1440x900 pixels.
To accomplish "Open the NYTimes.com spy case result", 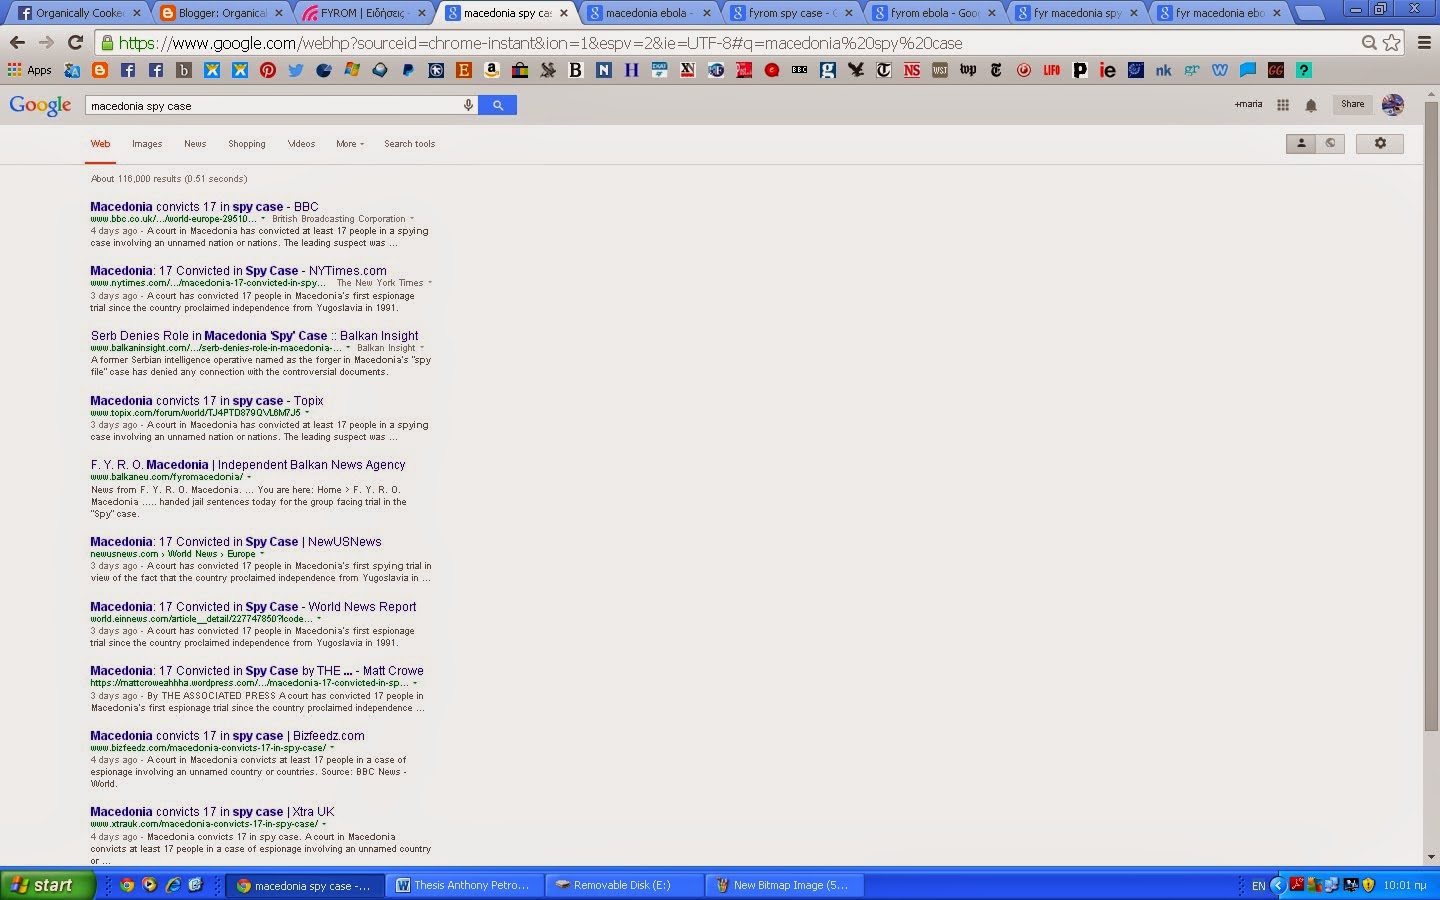I will point(238,271).
